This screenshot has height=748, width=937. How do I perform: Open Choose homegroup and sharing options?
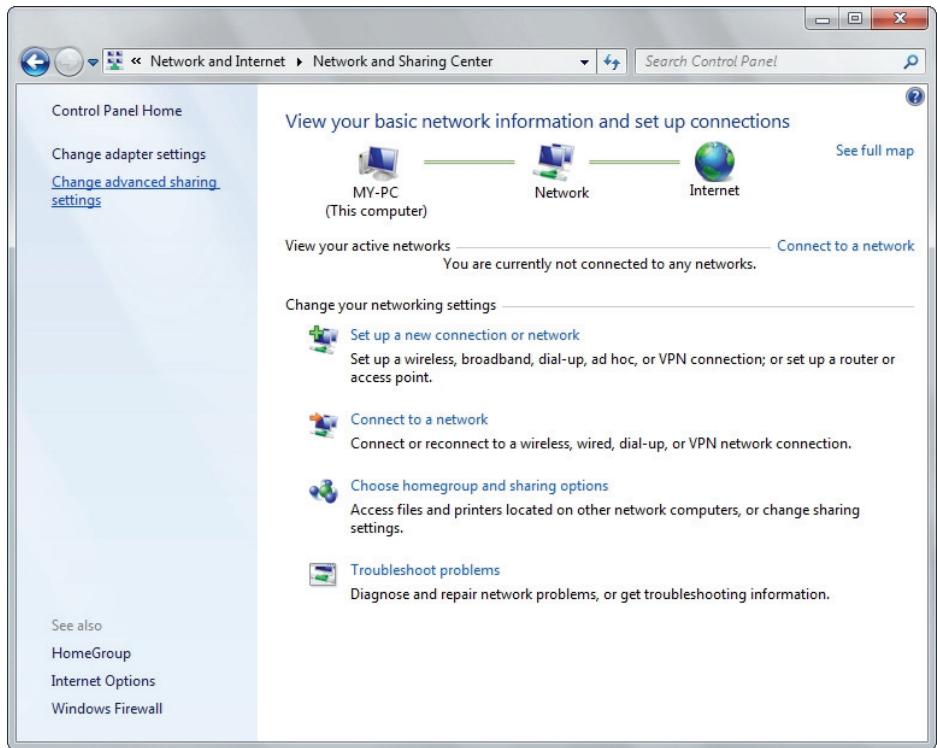pos(479,486)
